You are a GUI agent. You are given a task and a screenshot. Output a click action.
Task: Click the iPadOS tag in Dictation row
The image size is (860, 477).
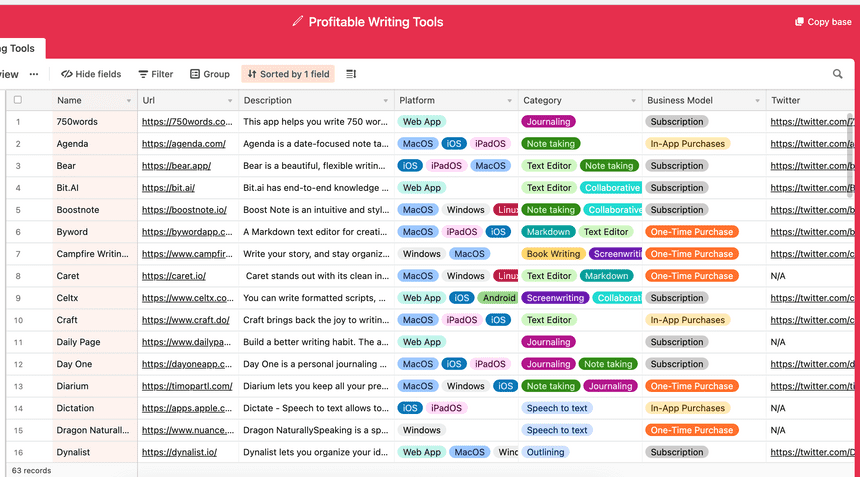[446, 408]
